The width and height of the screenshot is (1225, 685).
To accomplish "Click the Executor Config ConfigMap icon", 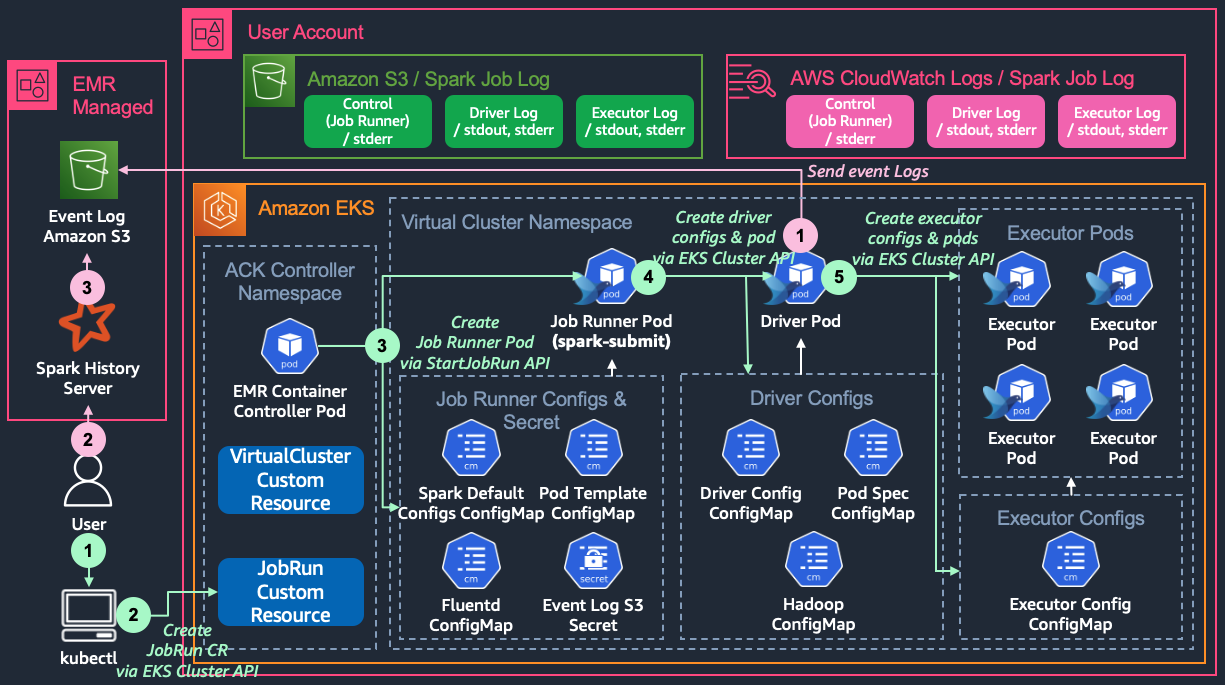I will click(x=1071, y=561).
